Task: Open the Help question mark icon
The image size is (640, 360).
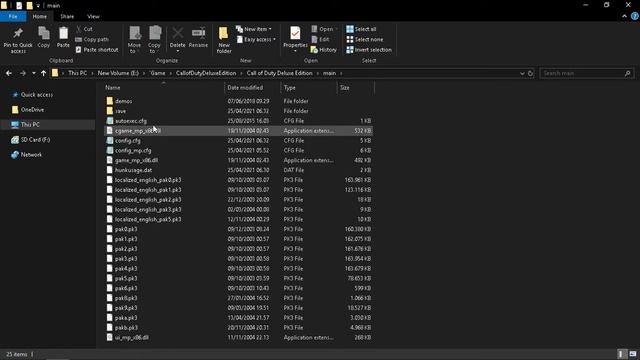Action: [635, 16]
